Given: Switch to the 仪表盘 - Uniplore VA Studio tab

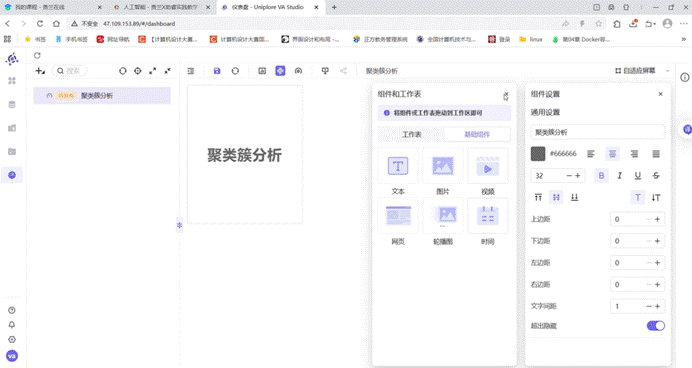Looking at the screenshot, I should pyautogui.click(x=270, y=8).
